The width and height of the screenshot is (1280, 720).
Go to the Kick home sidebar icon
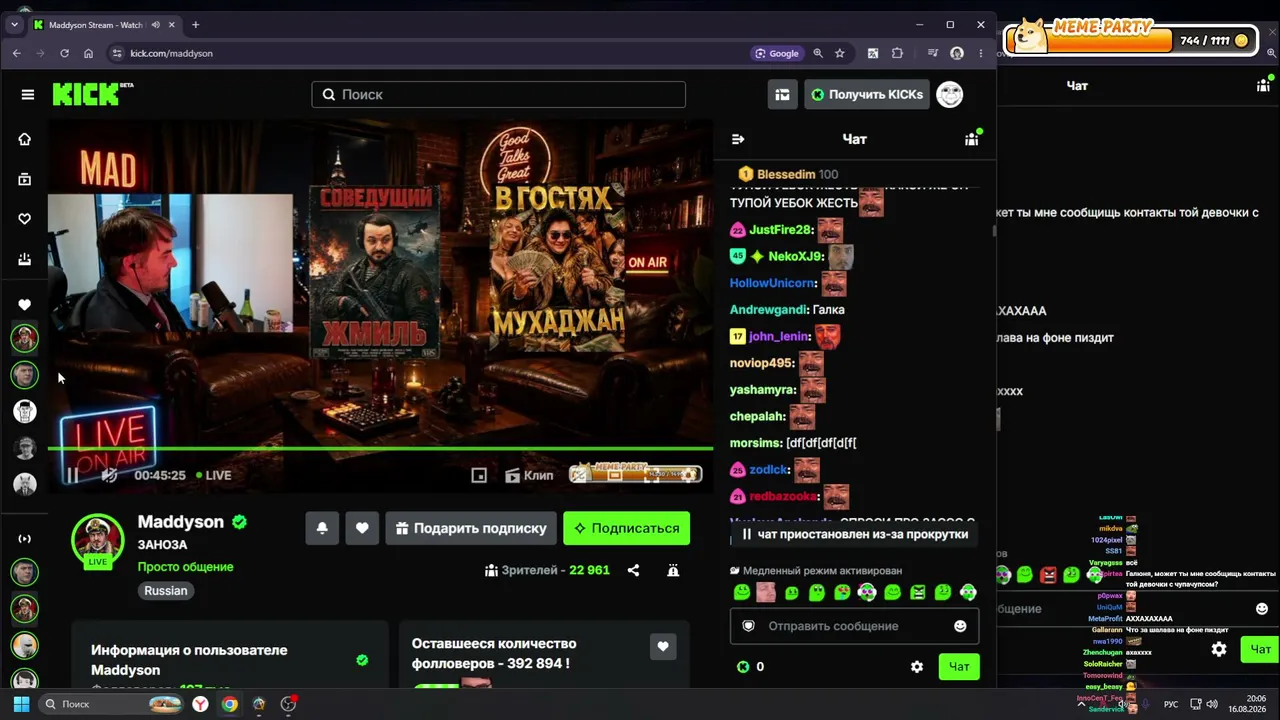point(25,139)
